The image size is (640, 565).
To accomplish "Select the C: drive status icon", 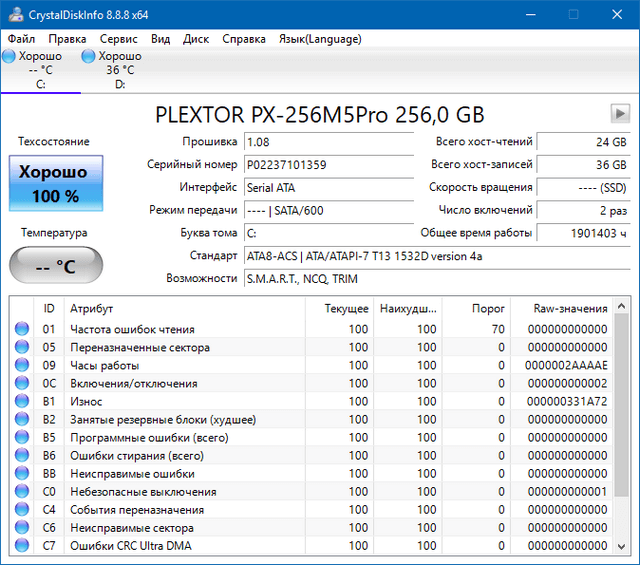I will point(10,57).
